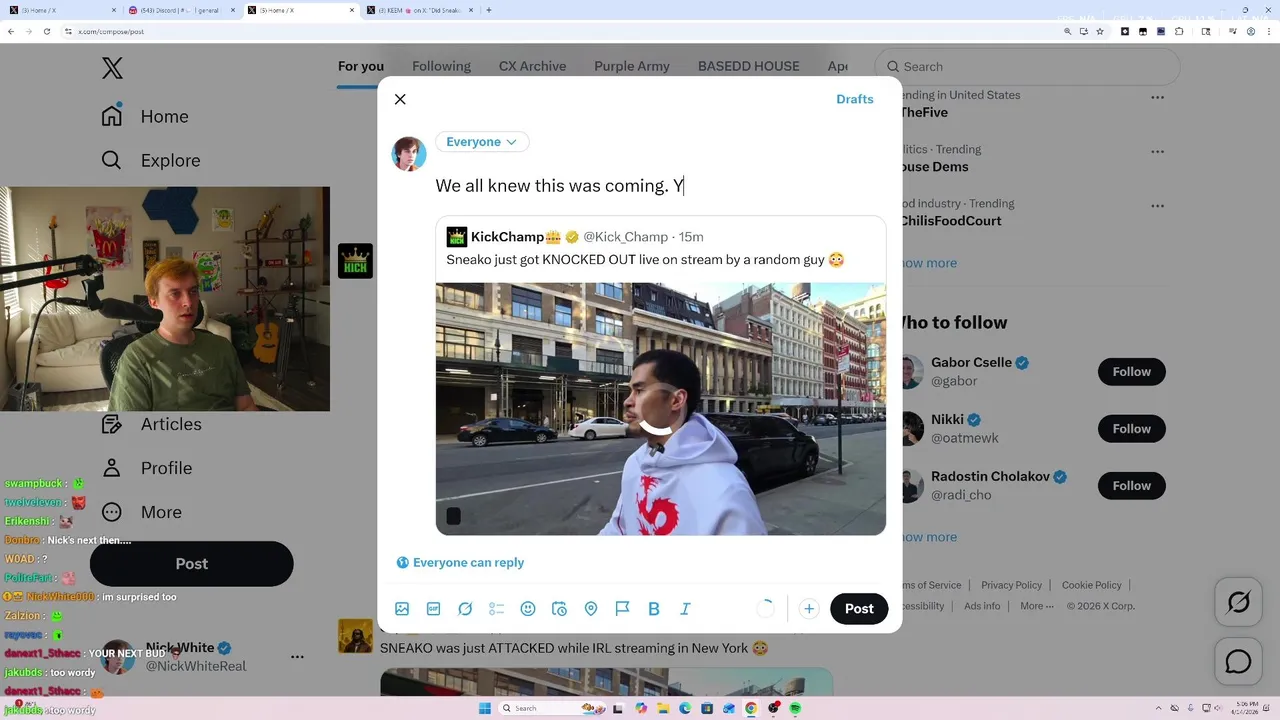Viewport: 1280px width, 720px height.
Task: Reload the page in Chrome
Action: click(x=46, y=31)
